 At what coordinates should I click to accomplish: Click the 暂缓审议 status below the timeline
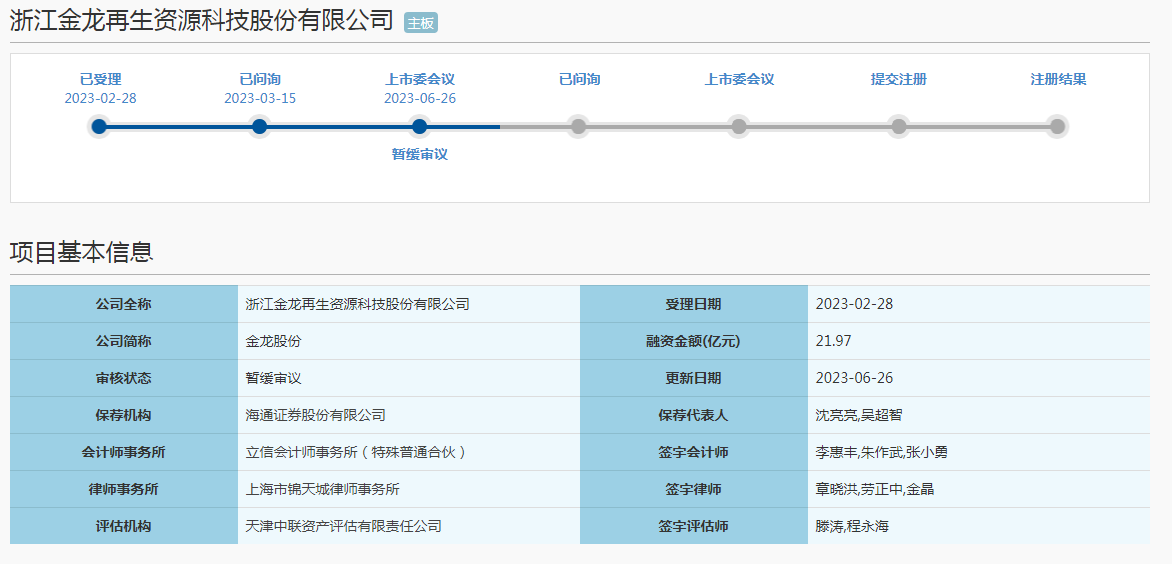click(x=420, y=155)
